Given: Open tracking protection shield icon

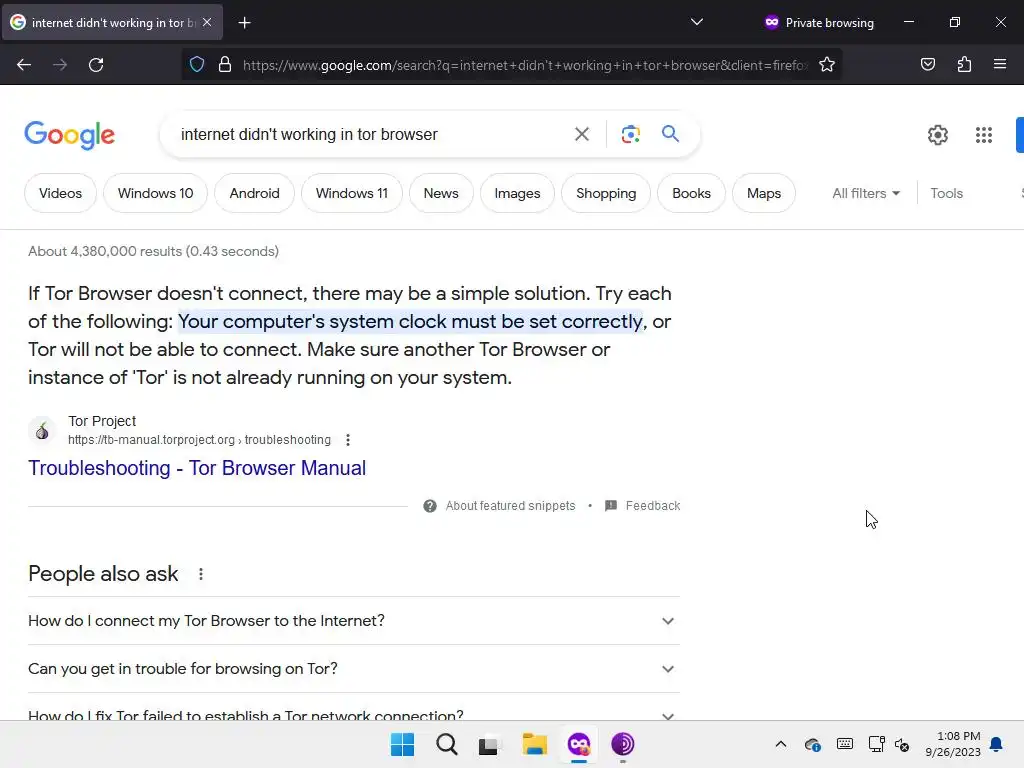Looking at the screenshot, I should pyautogui.click(x=197, y=65).
